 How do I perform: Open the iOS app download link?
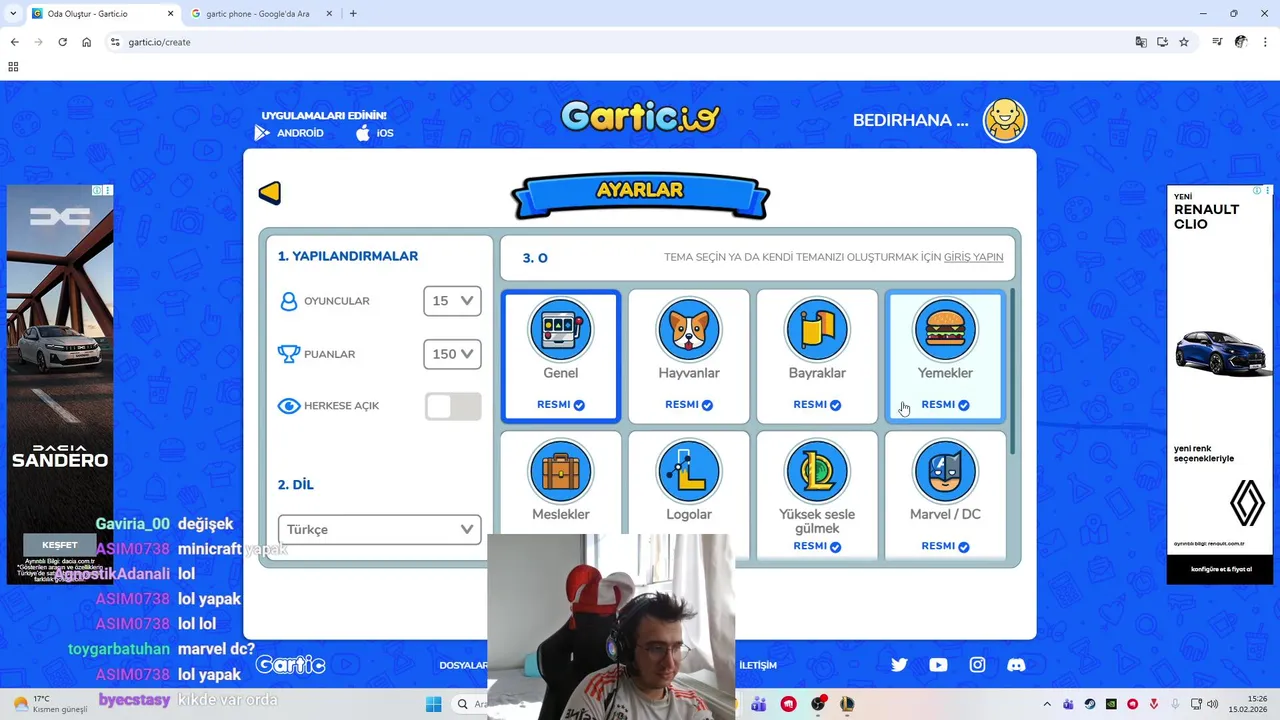point(375,133)
